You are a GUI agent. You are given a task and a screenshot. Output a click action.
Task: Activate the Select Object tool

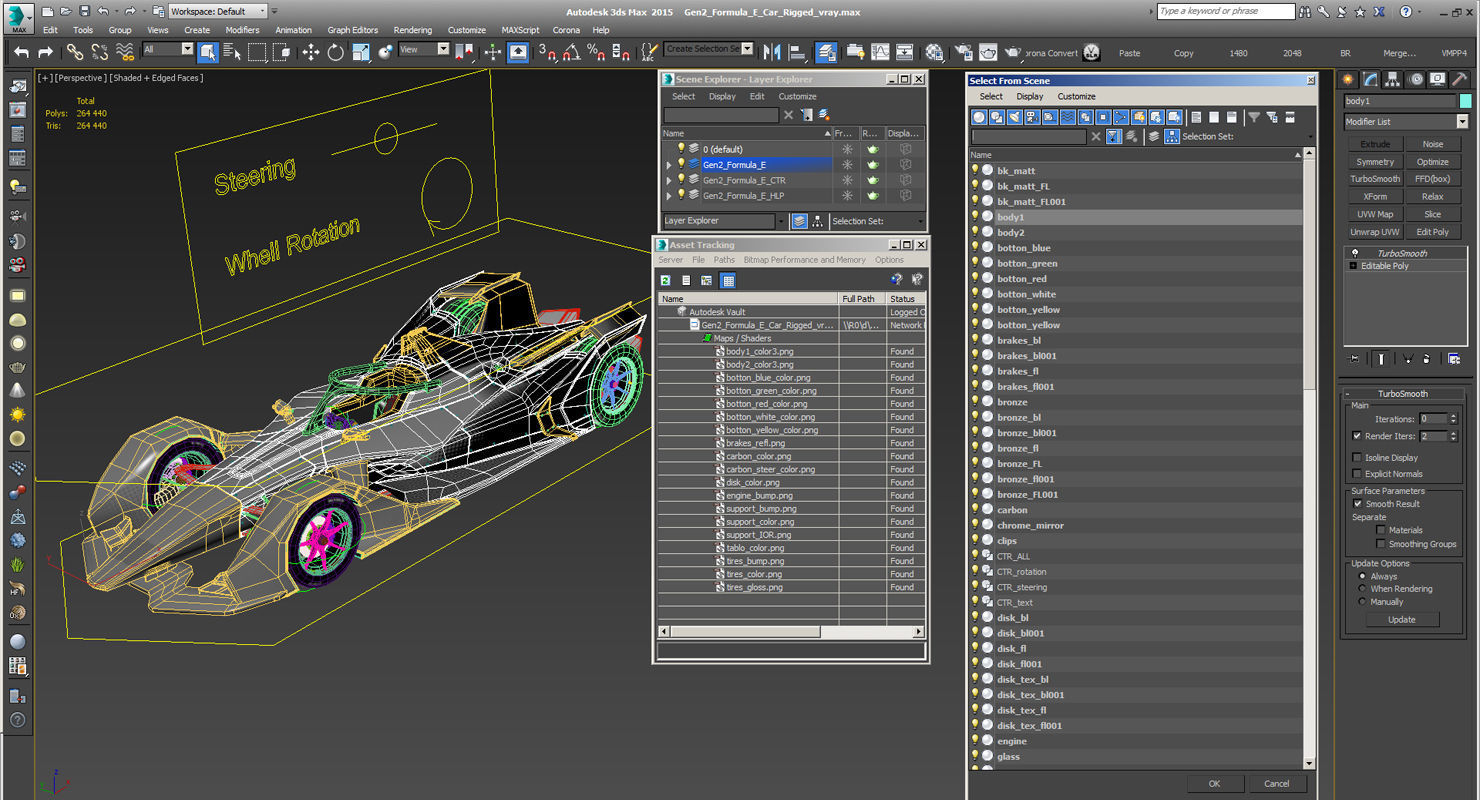(207, 52)
